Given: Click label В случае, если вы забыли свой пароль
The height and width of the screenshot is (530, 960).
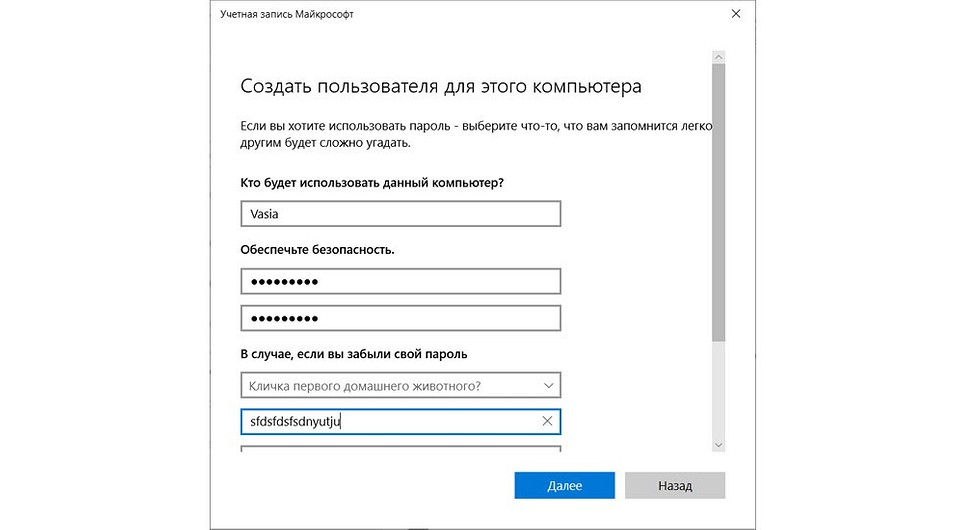Looking at the screenshot, I should 354,354.
